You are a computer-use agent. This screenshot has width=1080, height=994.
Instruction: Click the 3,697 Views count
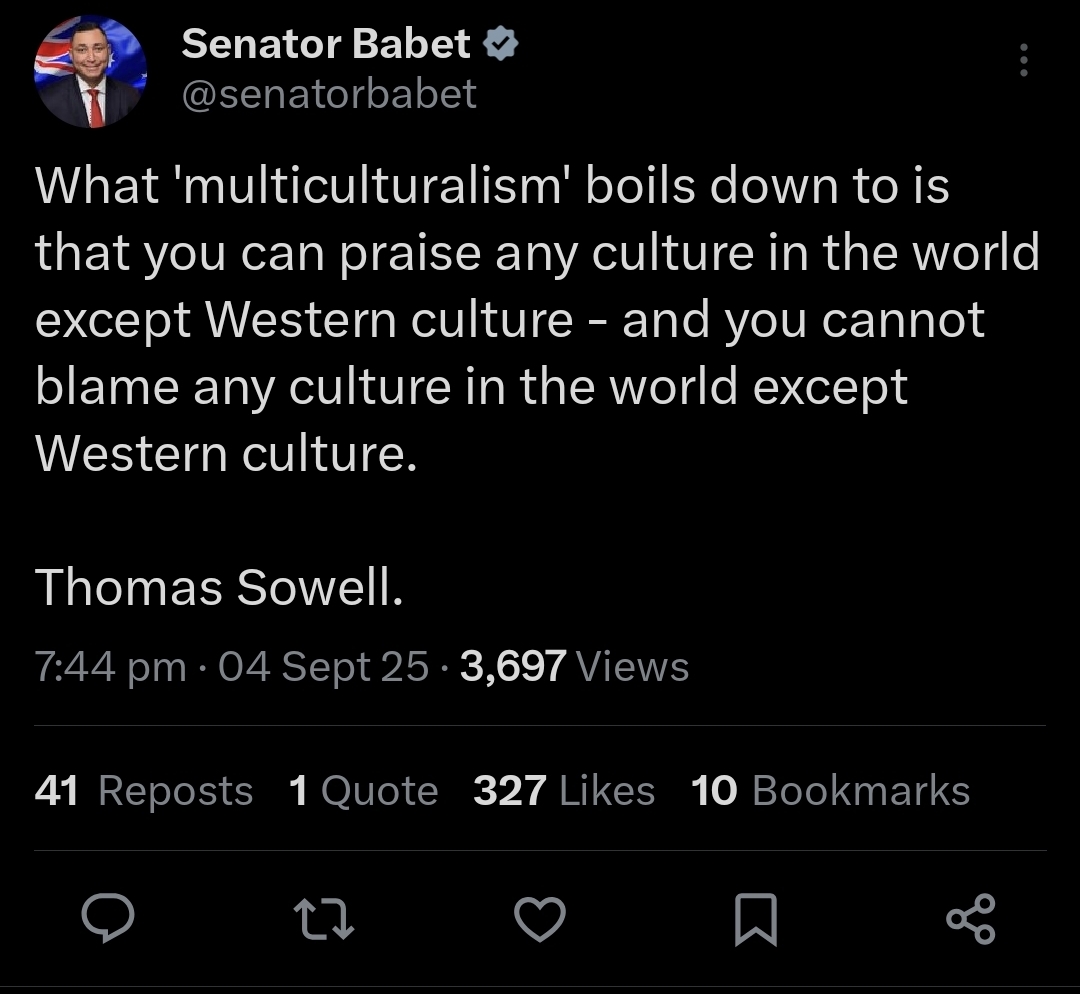pos(574,666)
